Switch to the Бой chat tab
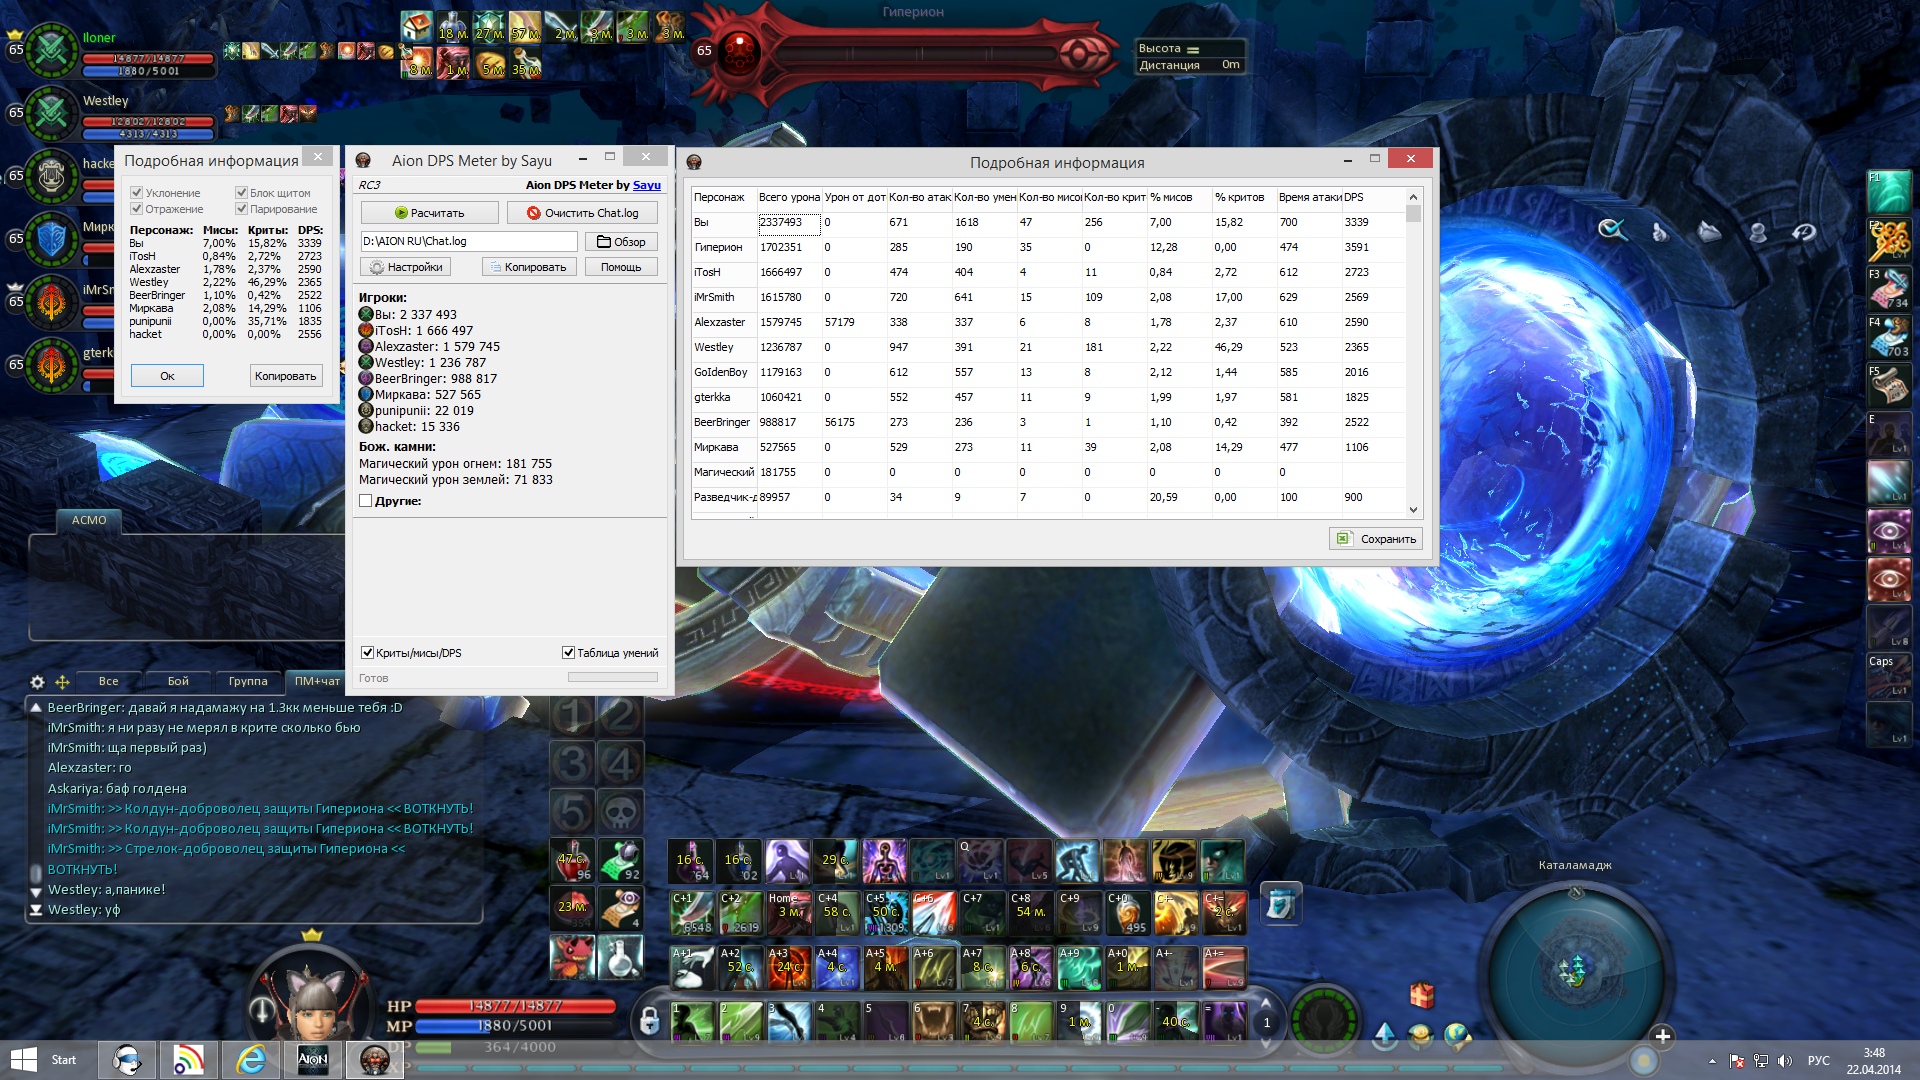 pyautogui.click(x=178, y=681)
